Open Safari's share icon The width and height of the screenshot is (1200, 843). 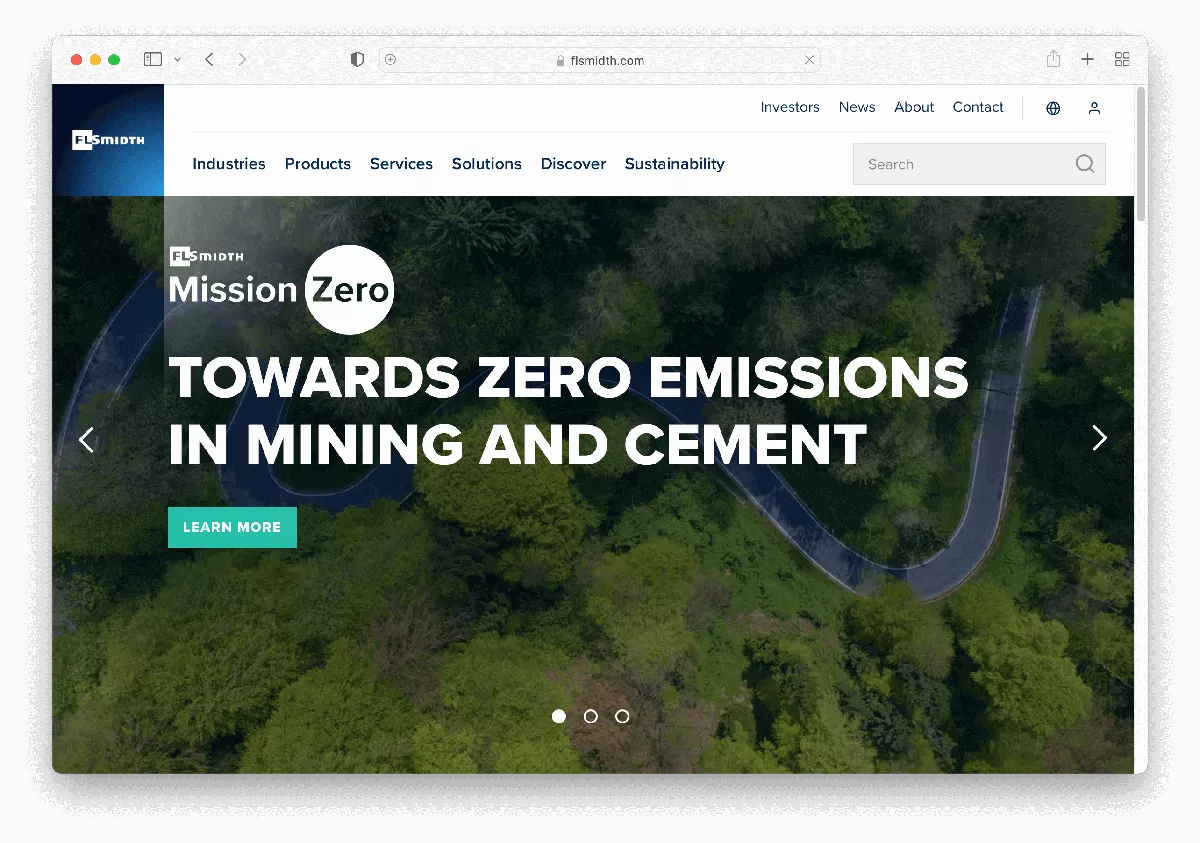pos(1053,60)
